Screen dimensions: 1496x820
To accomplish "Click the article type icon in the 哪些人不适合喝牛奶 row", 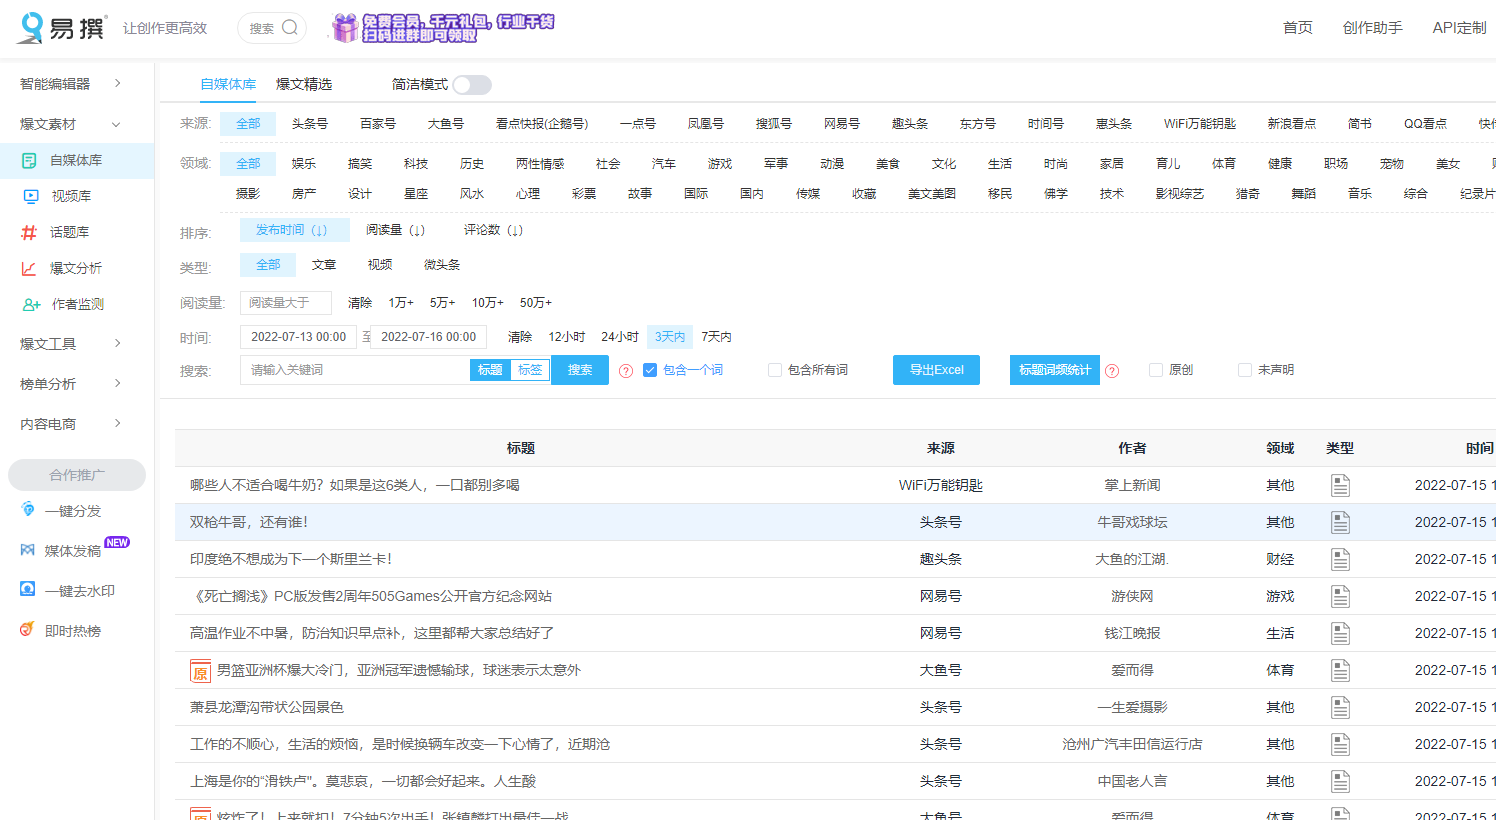I will click(x=1340, y=485).
